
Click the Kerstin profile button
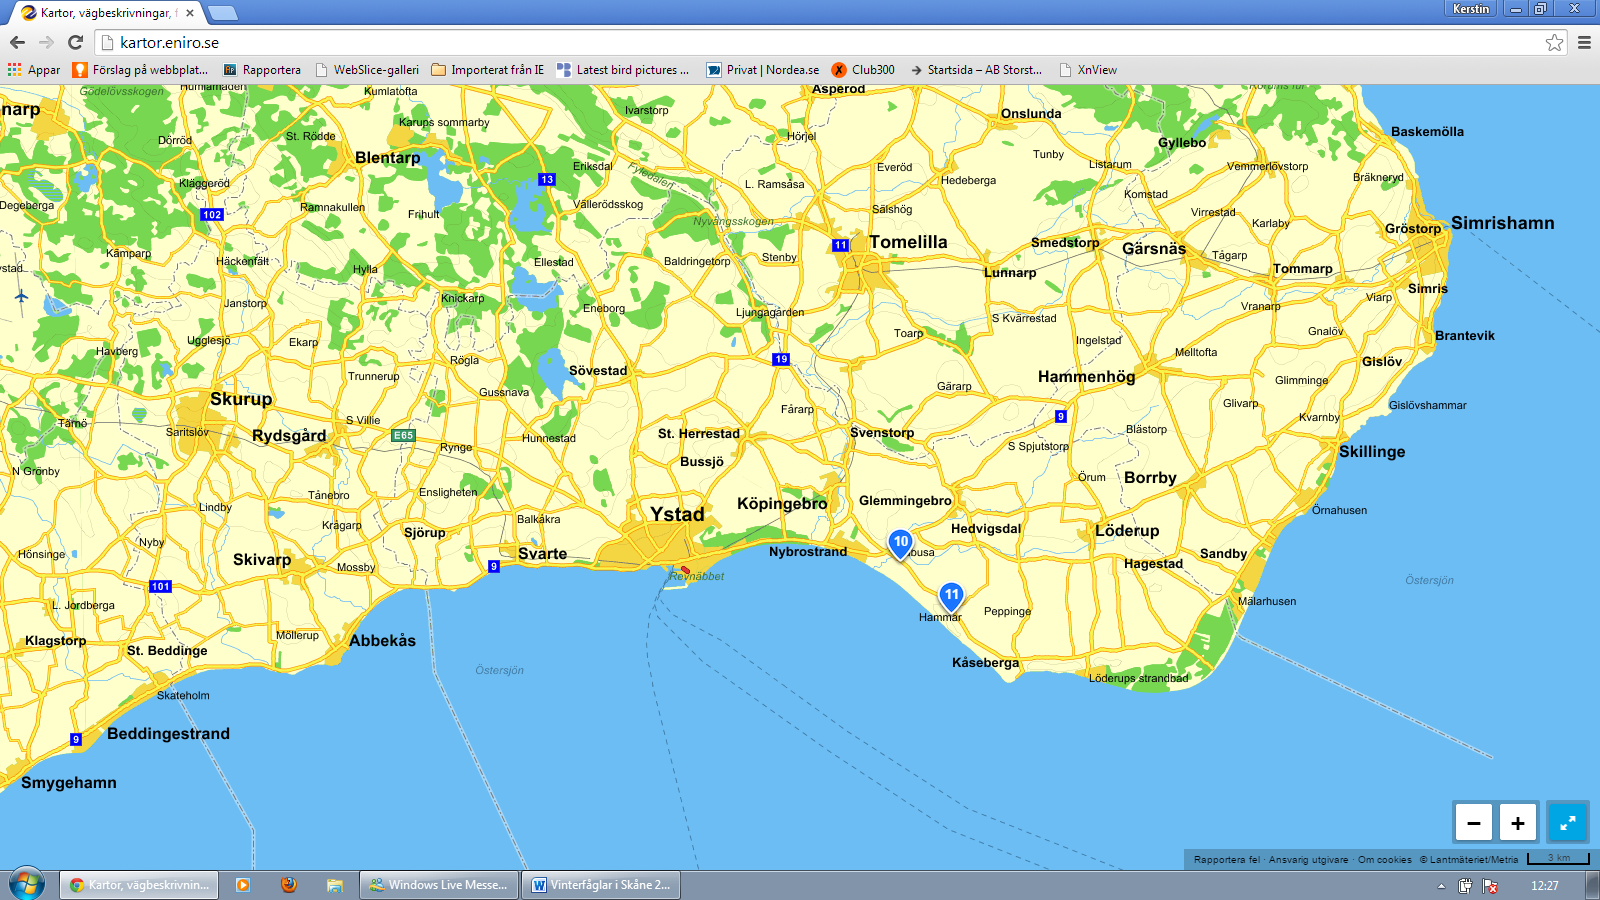(1471, 8)
